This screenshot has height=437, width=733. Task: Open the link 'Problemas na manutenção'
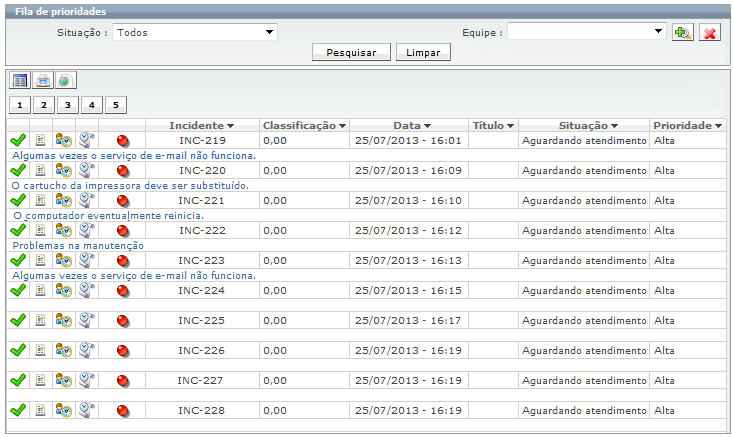coord(78,245)
